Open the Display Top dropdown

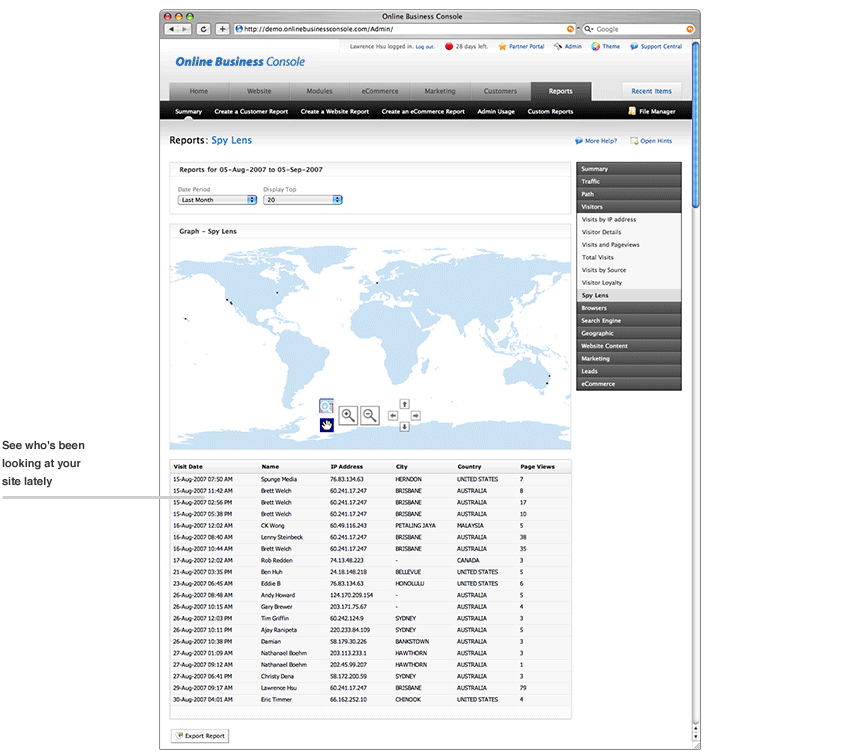(303, 200)
